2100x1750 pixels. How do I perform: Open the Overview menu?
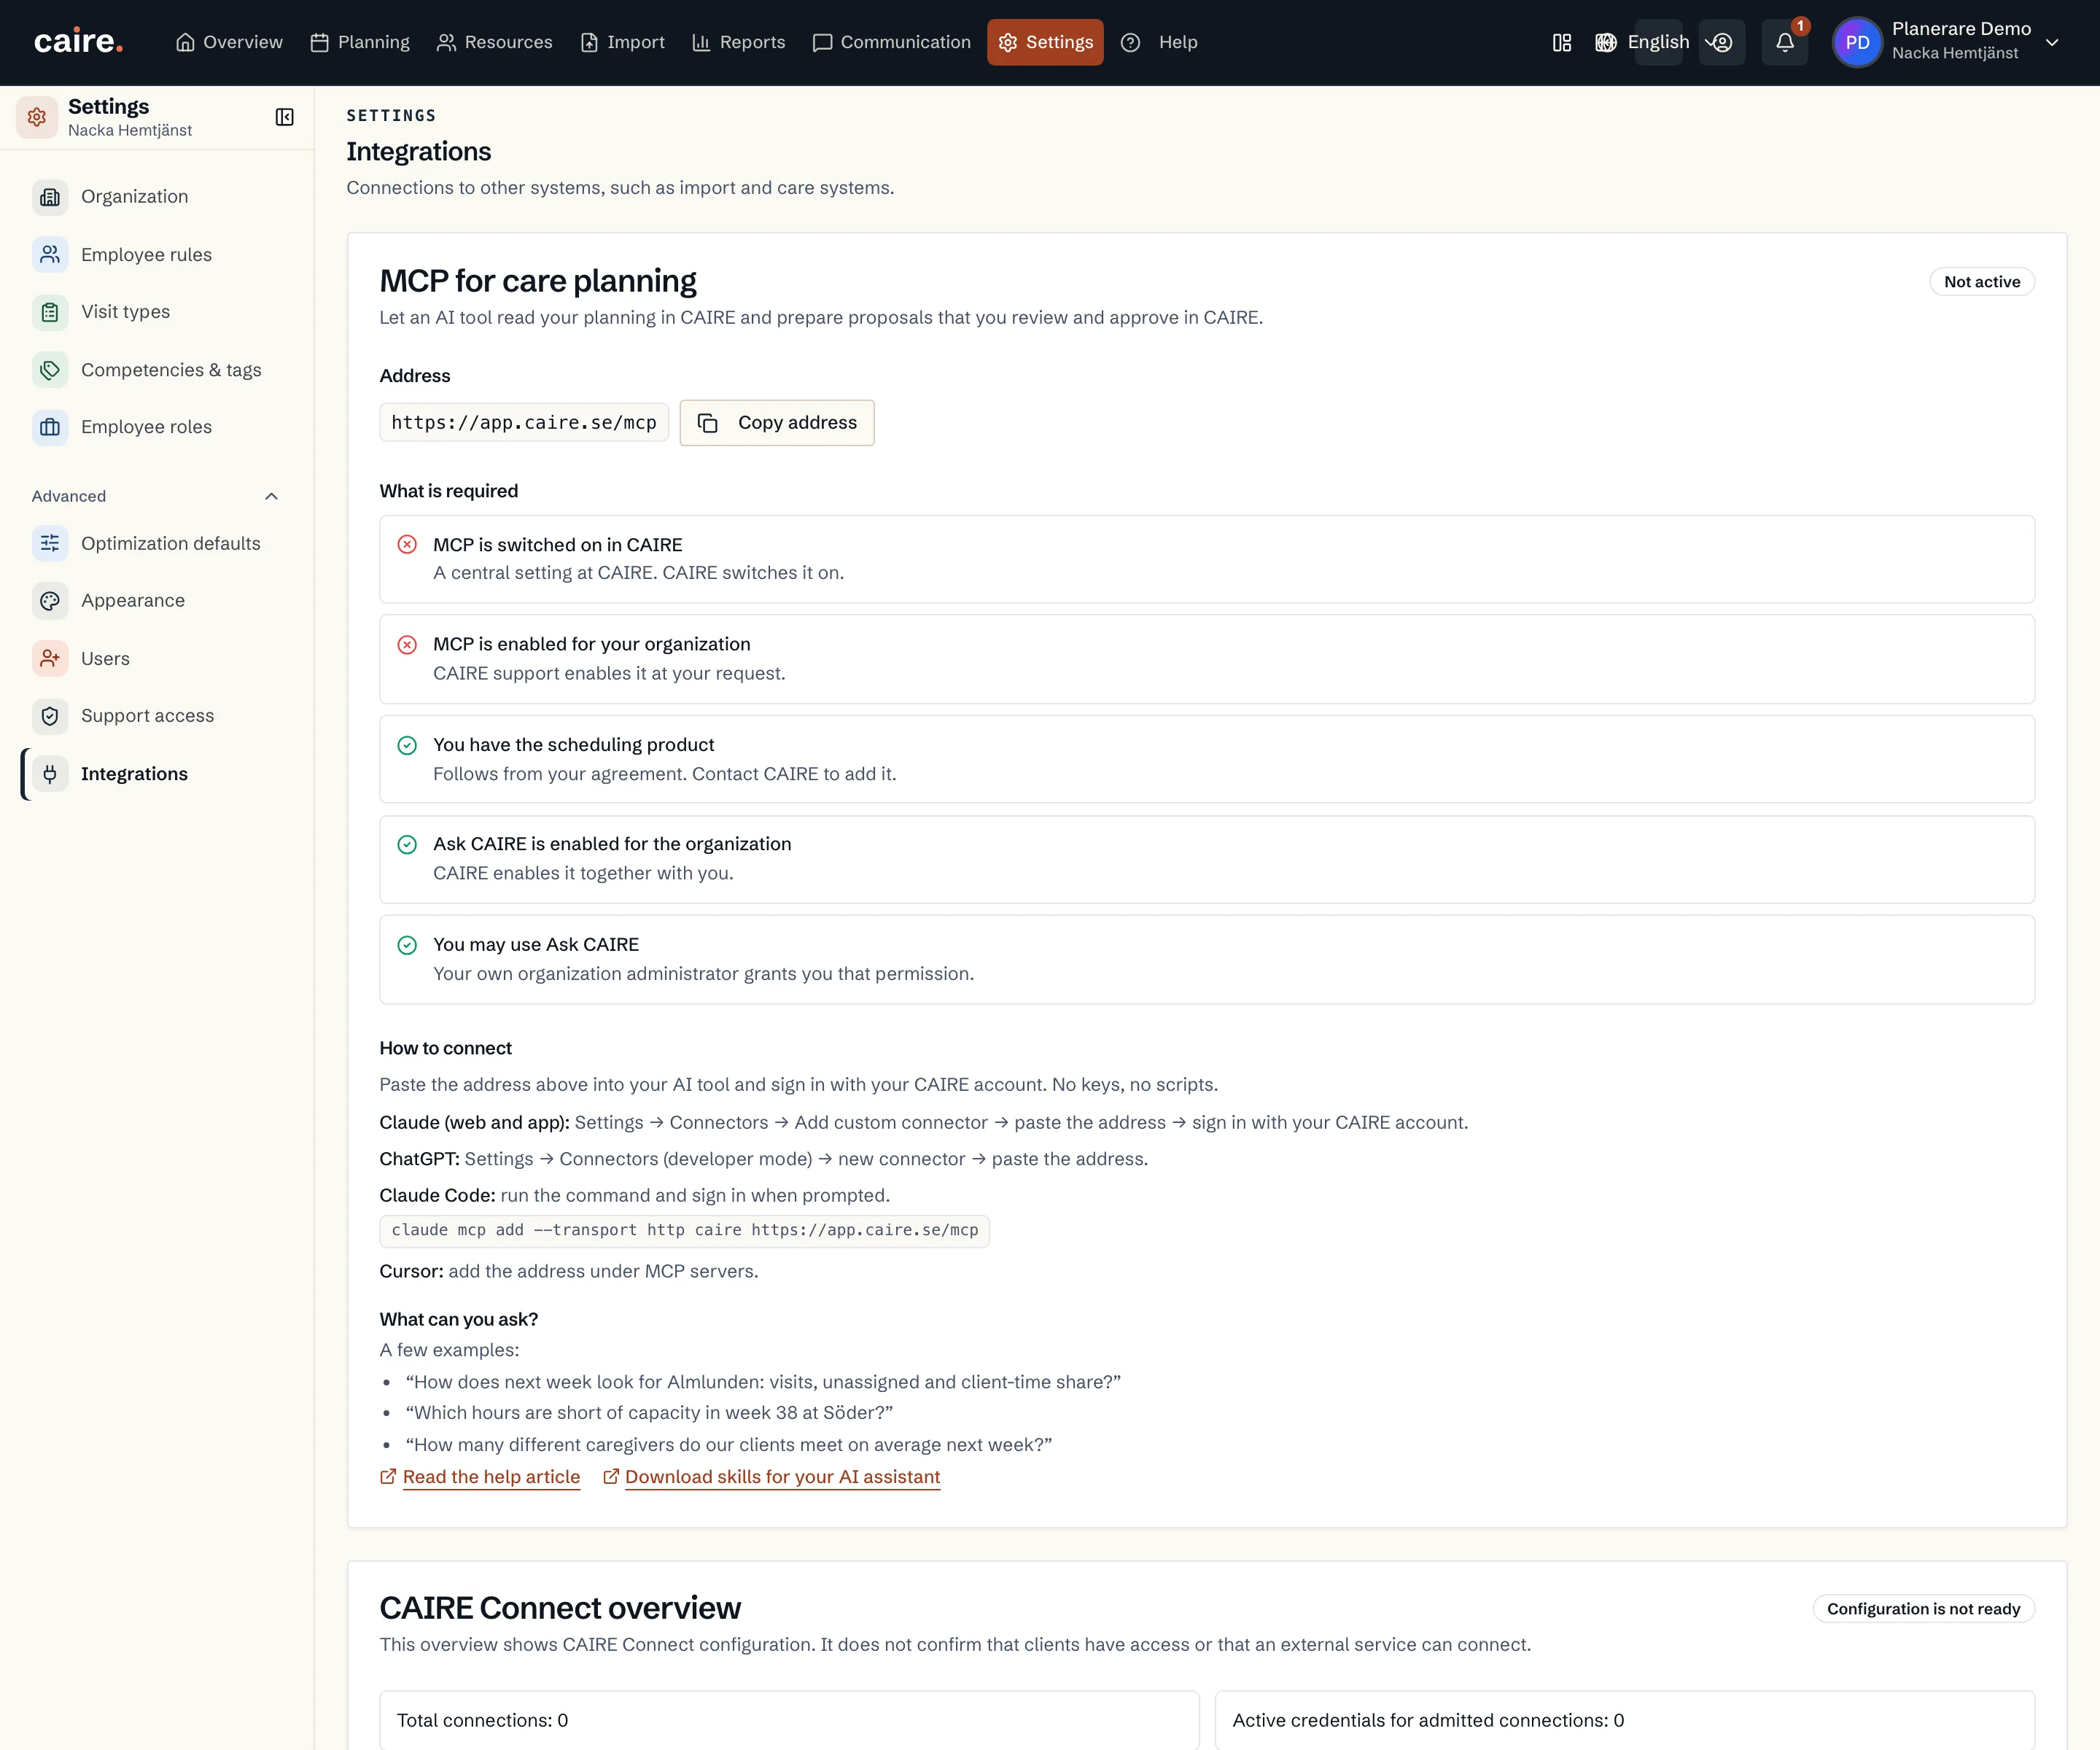tap(229, 42)
